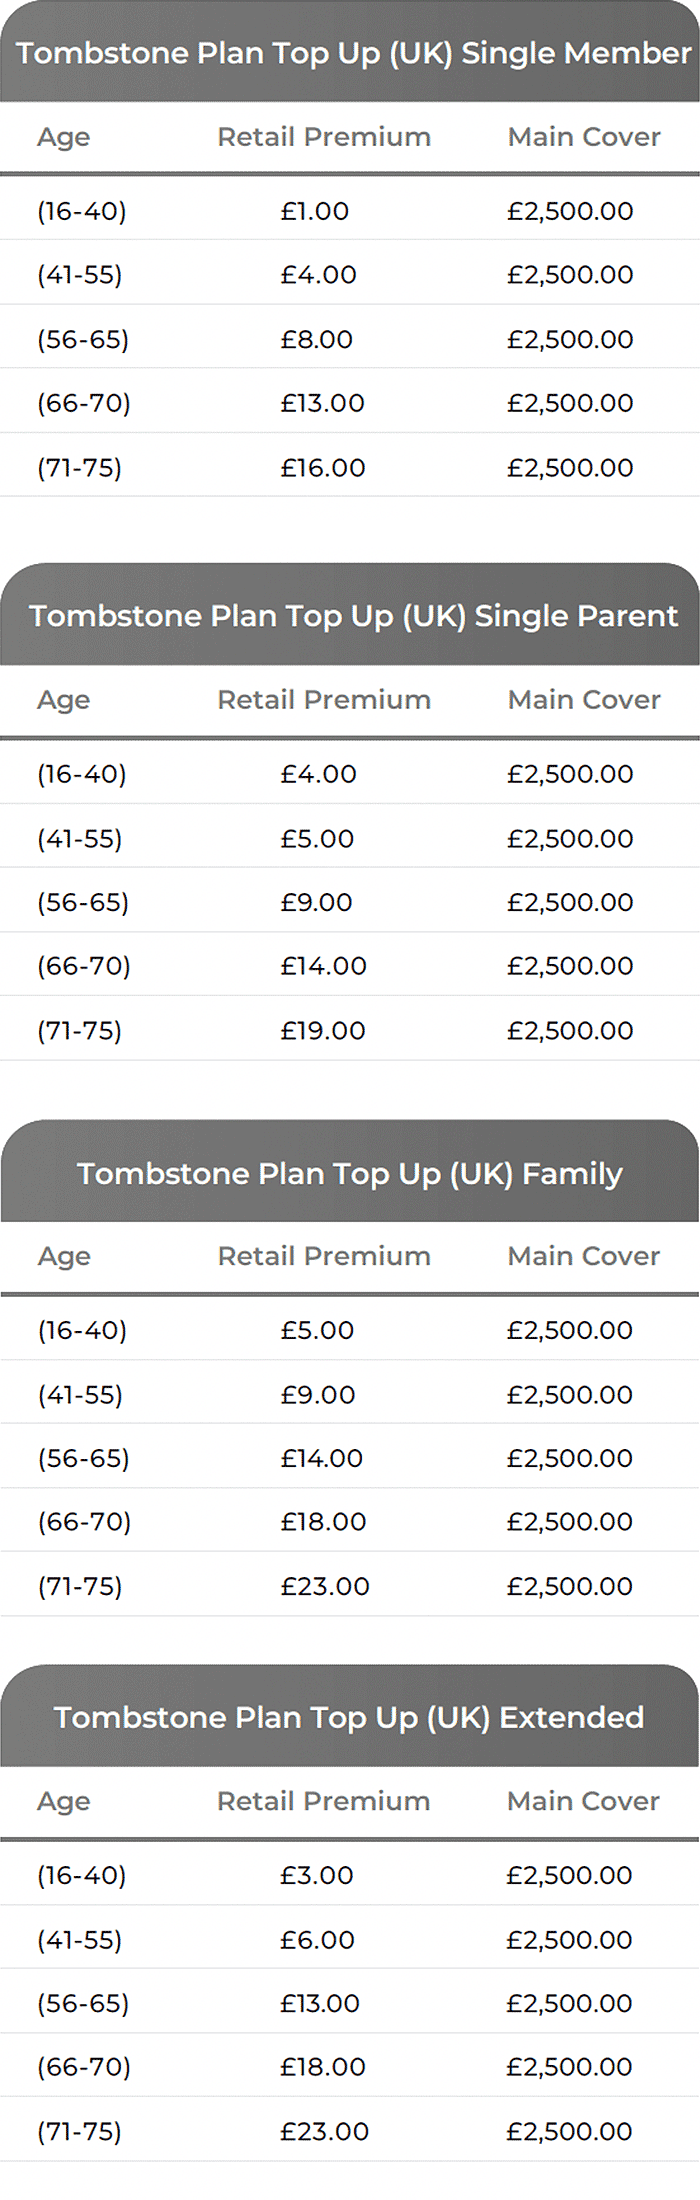Select Main Cover header in Family table
700x2200 pixels.
tap(584, 1256)
